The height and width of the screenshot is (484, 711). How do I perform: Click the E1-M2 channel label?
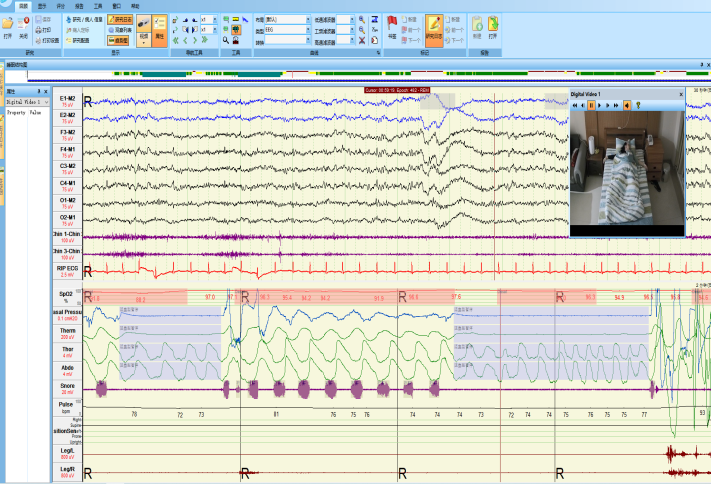67,100
